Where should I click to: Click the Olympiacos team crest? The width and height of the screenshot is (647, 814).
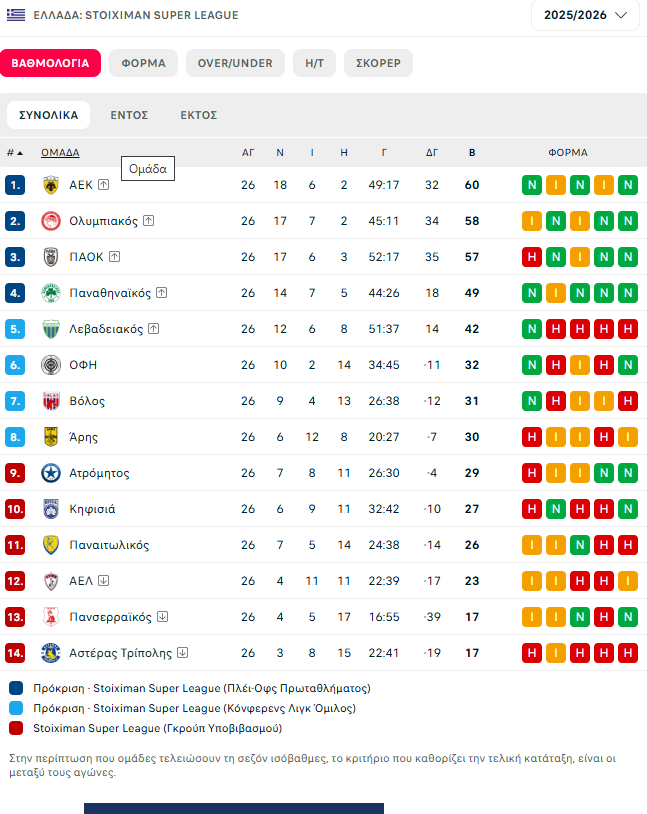point(50,221)
